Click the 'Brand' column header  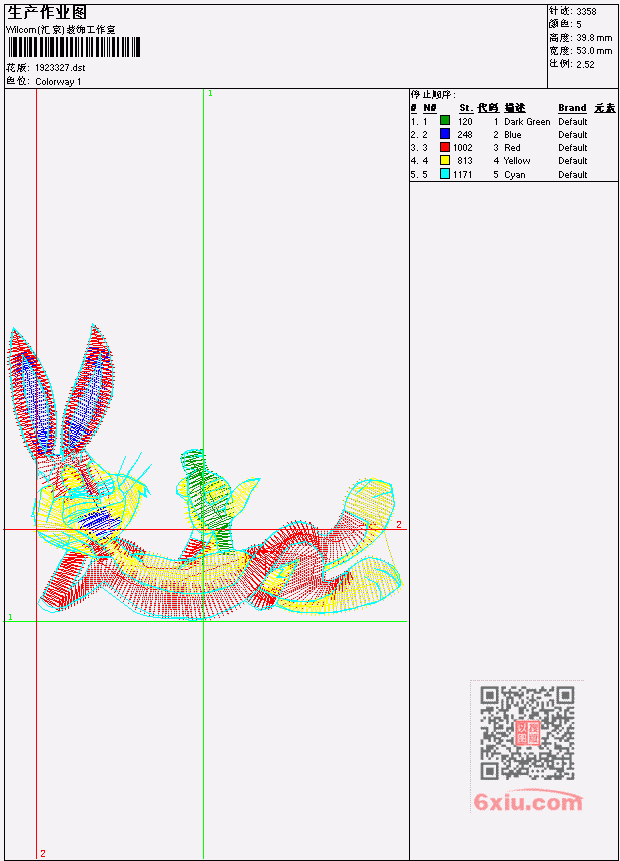pos(572,108)
